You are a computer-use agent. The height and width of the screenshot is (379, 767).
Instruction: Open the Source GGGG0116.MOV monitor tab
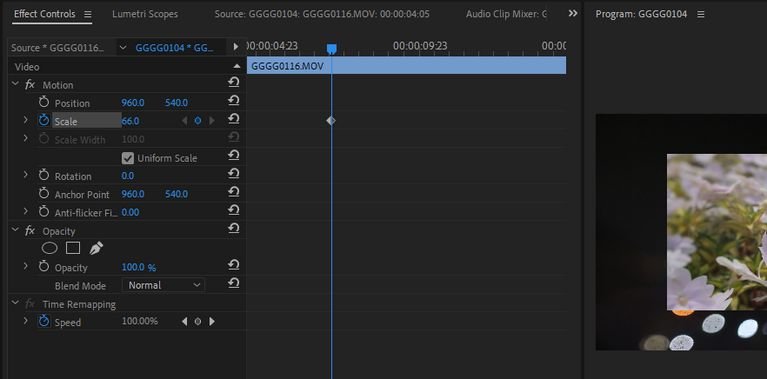point(322,14)
